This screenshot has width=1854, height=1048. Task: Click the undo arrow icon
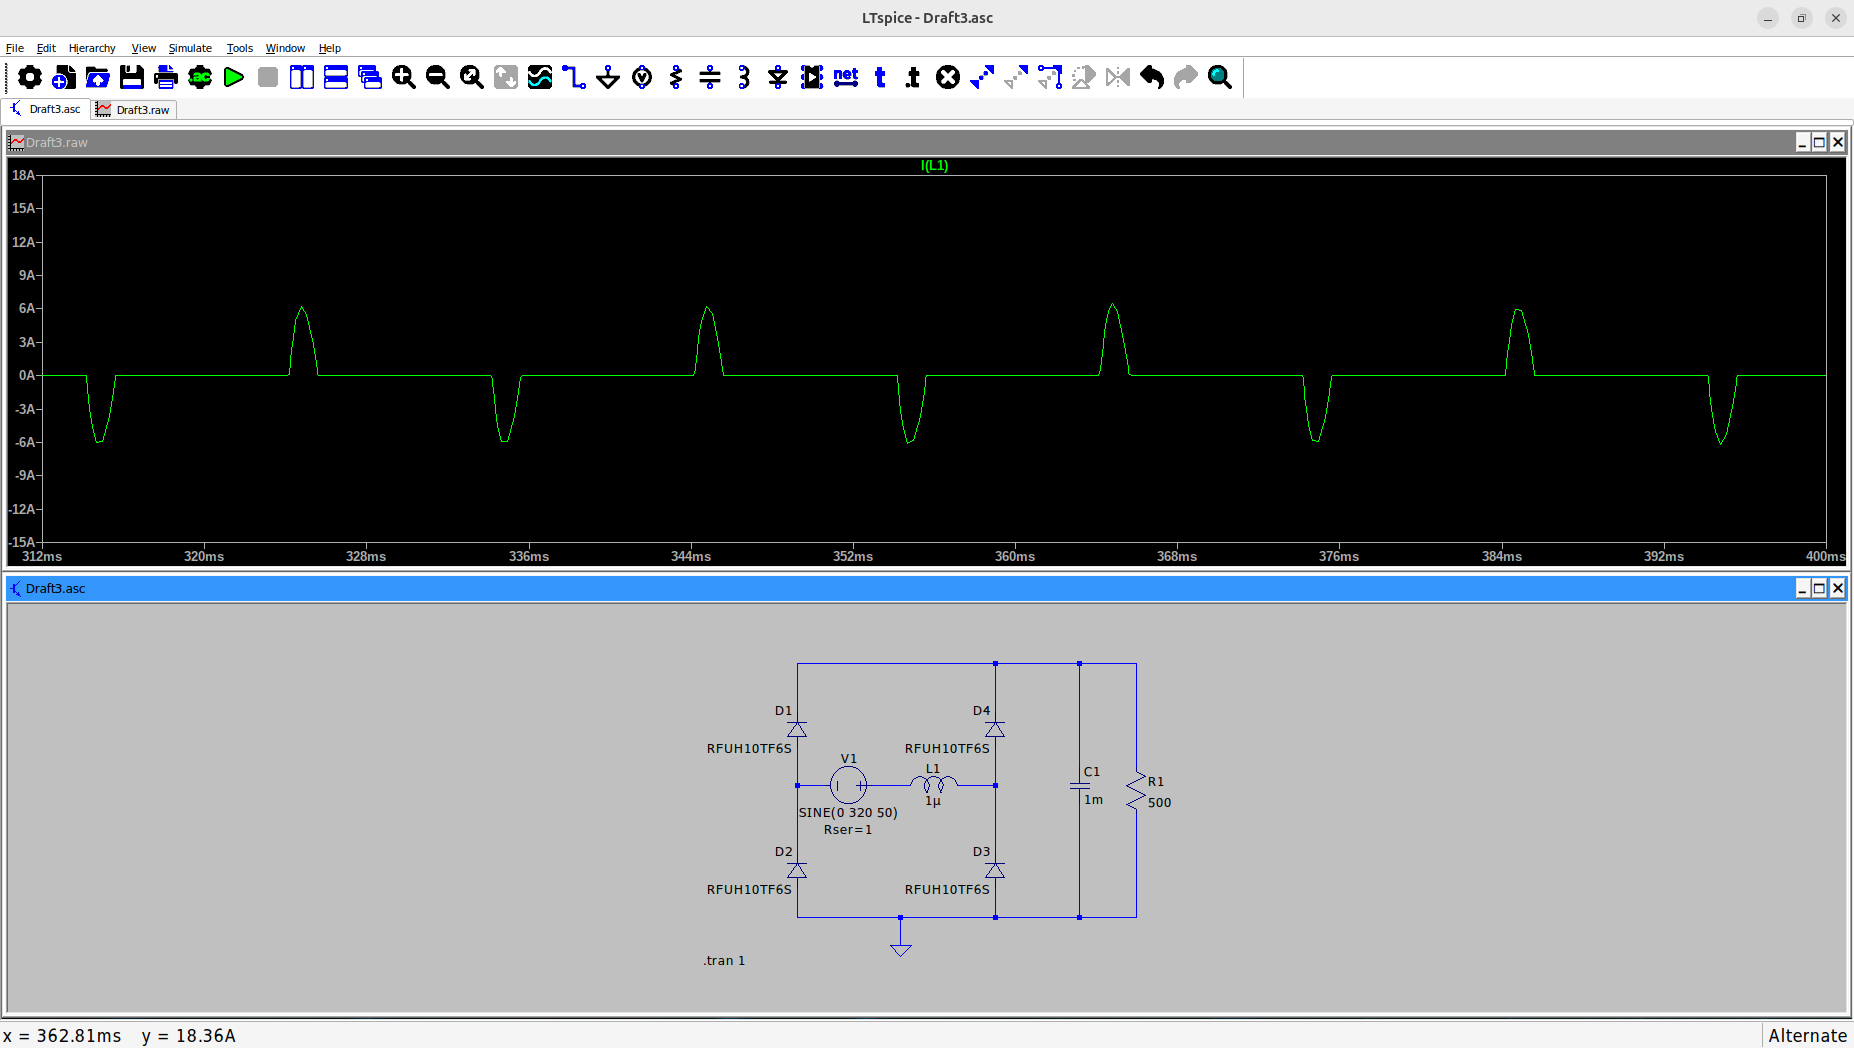coord(1152,77)
